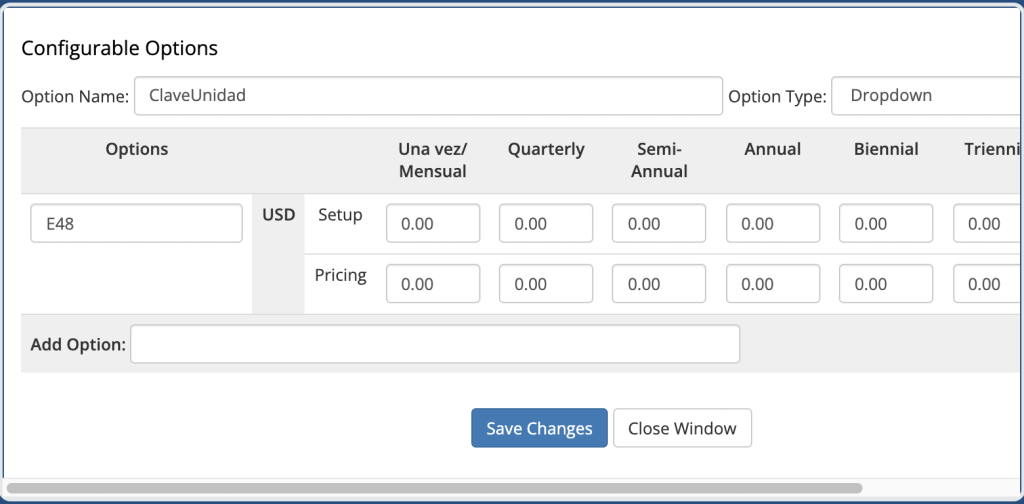Screen dimensions: 1024x504
Task: Click Pricing field under Annual
Action: (773, 283)
